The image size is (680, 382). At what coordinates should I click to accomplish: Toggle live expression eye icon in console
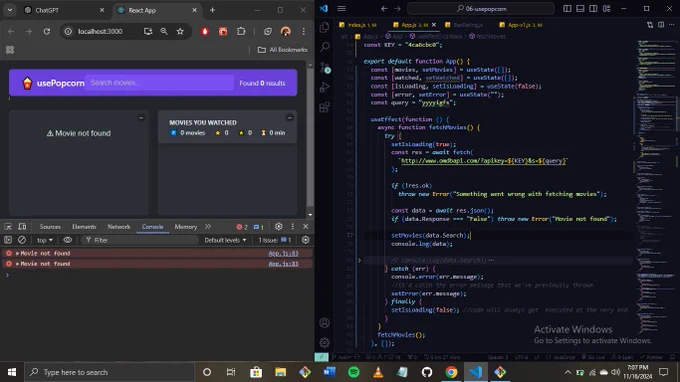point(67,240)
